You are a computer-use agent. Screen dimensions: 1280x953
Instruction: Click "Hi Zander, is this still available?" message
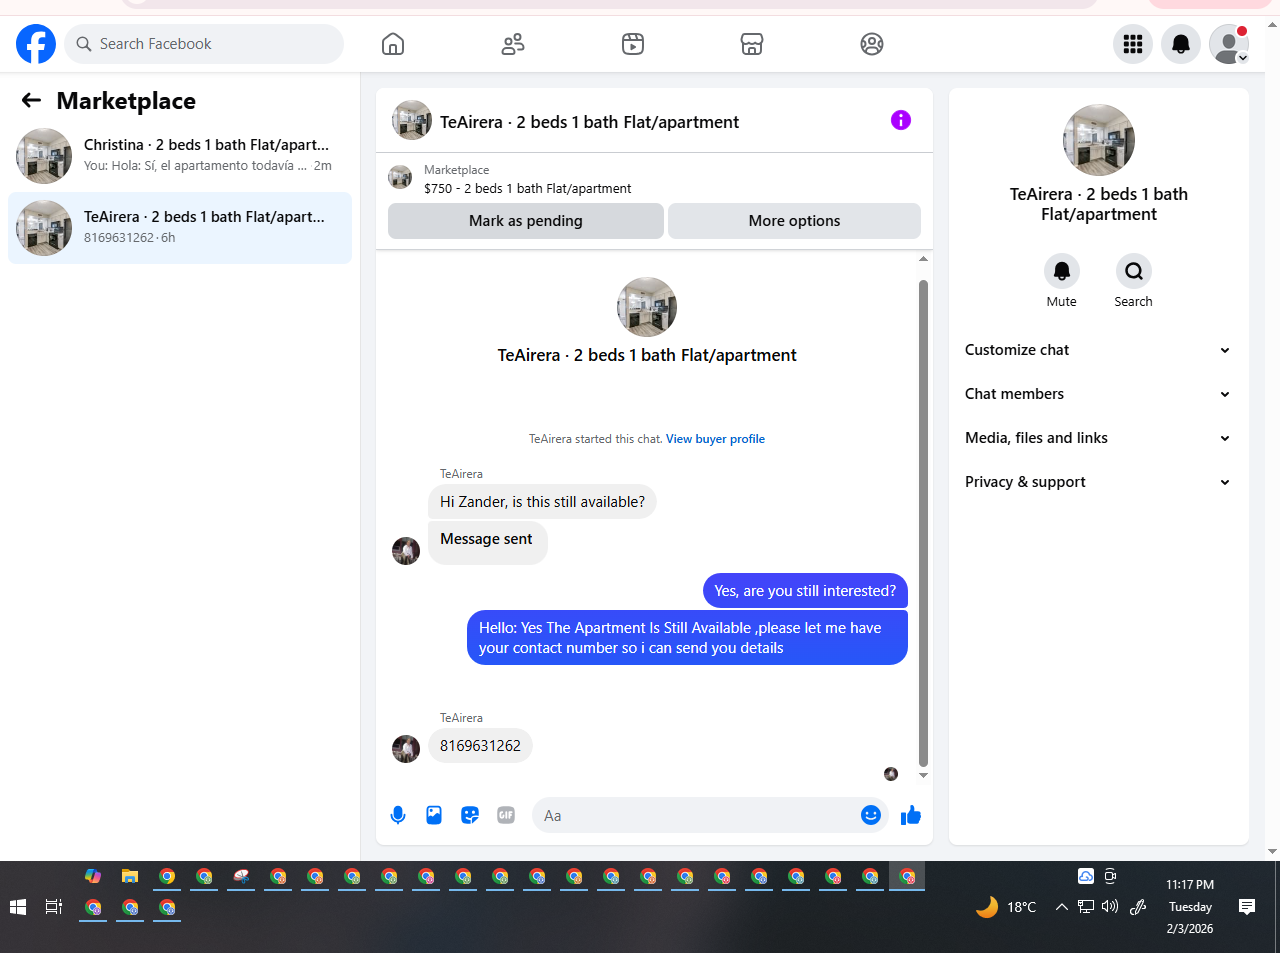542,502
